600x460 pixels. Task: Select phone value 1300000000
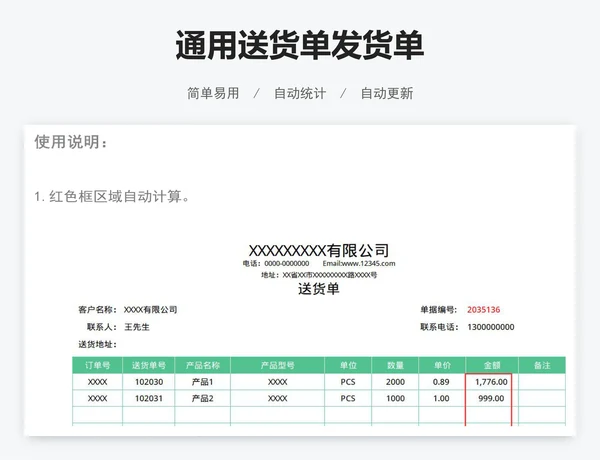(x=491, y=327)
